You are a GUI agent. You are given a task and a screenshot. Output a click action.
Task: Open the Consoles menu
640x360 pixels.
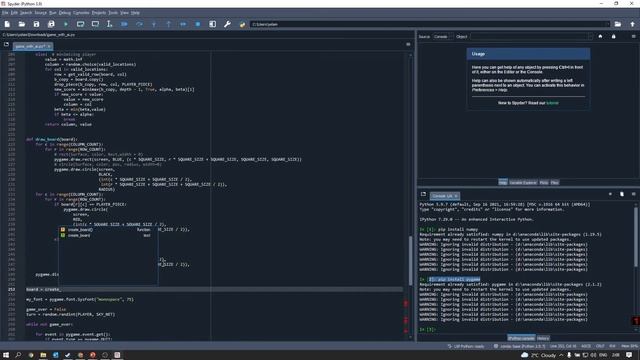[81, 13]
